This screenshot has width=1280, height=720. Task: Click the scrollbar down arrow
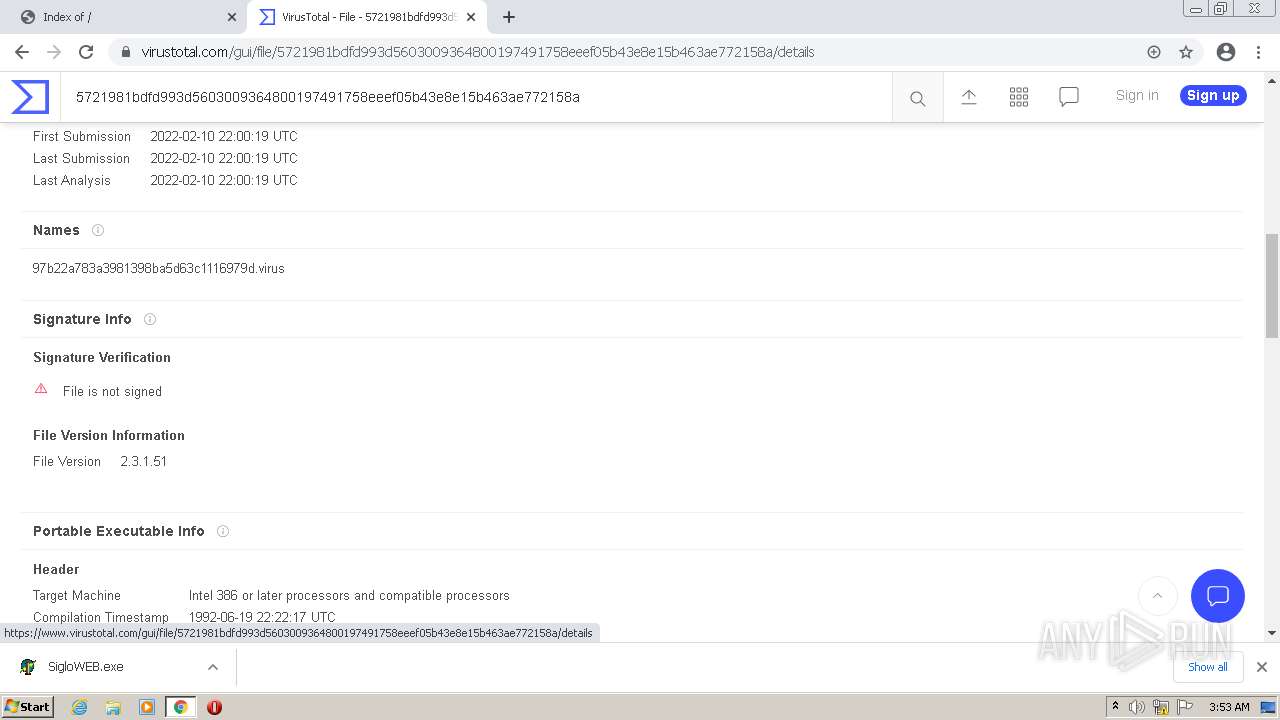pyautogui.click(x=1272, y=632)
